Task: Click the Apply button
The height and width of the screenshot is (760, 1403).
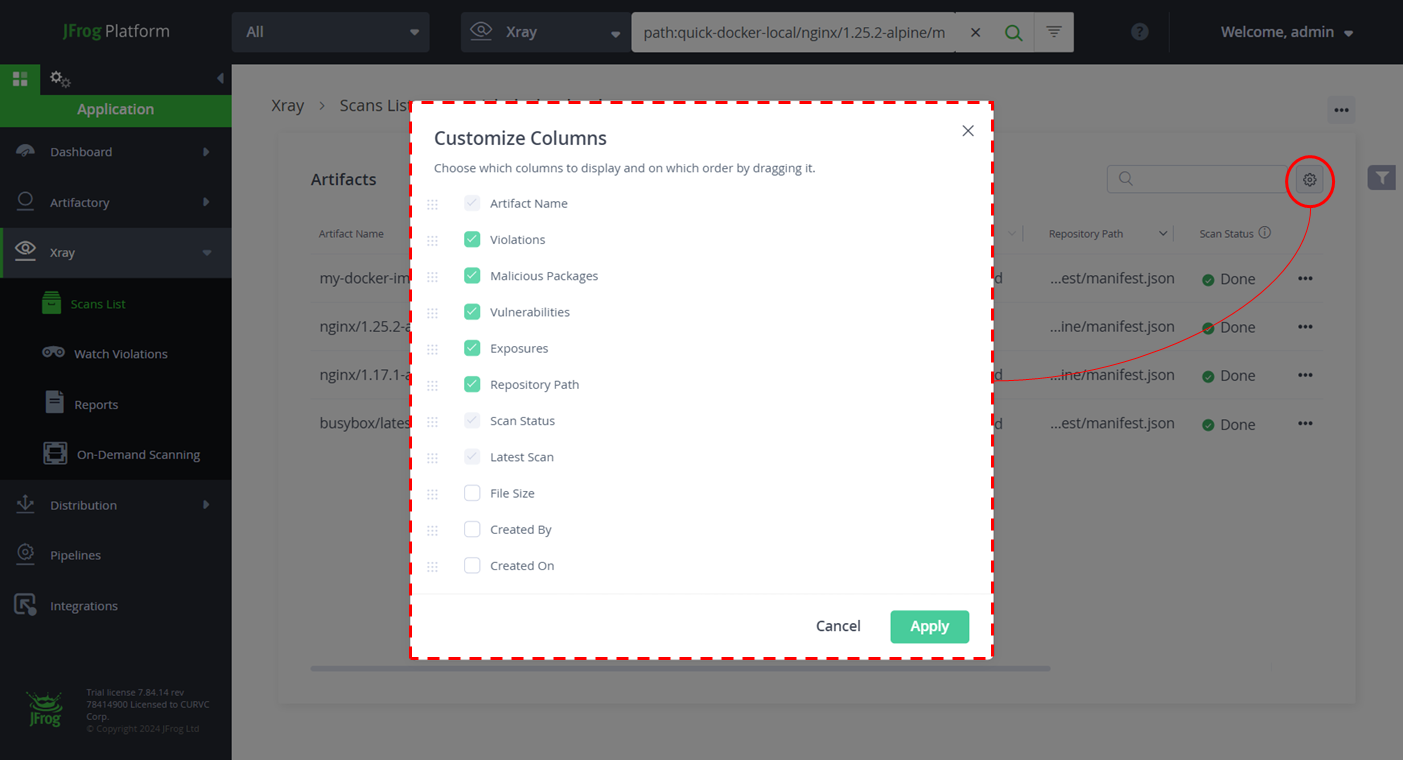Action: [929, 626]
